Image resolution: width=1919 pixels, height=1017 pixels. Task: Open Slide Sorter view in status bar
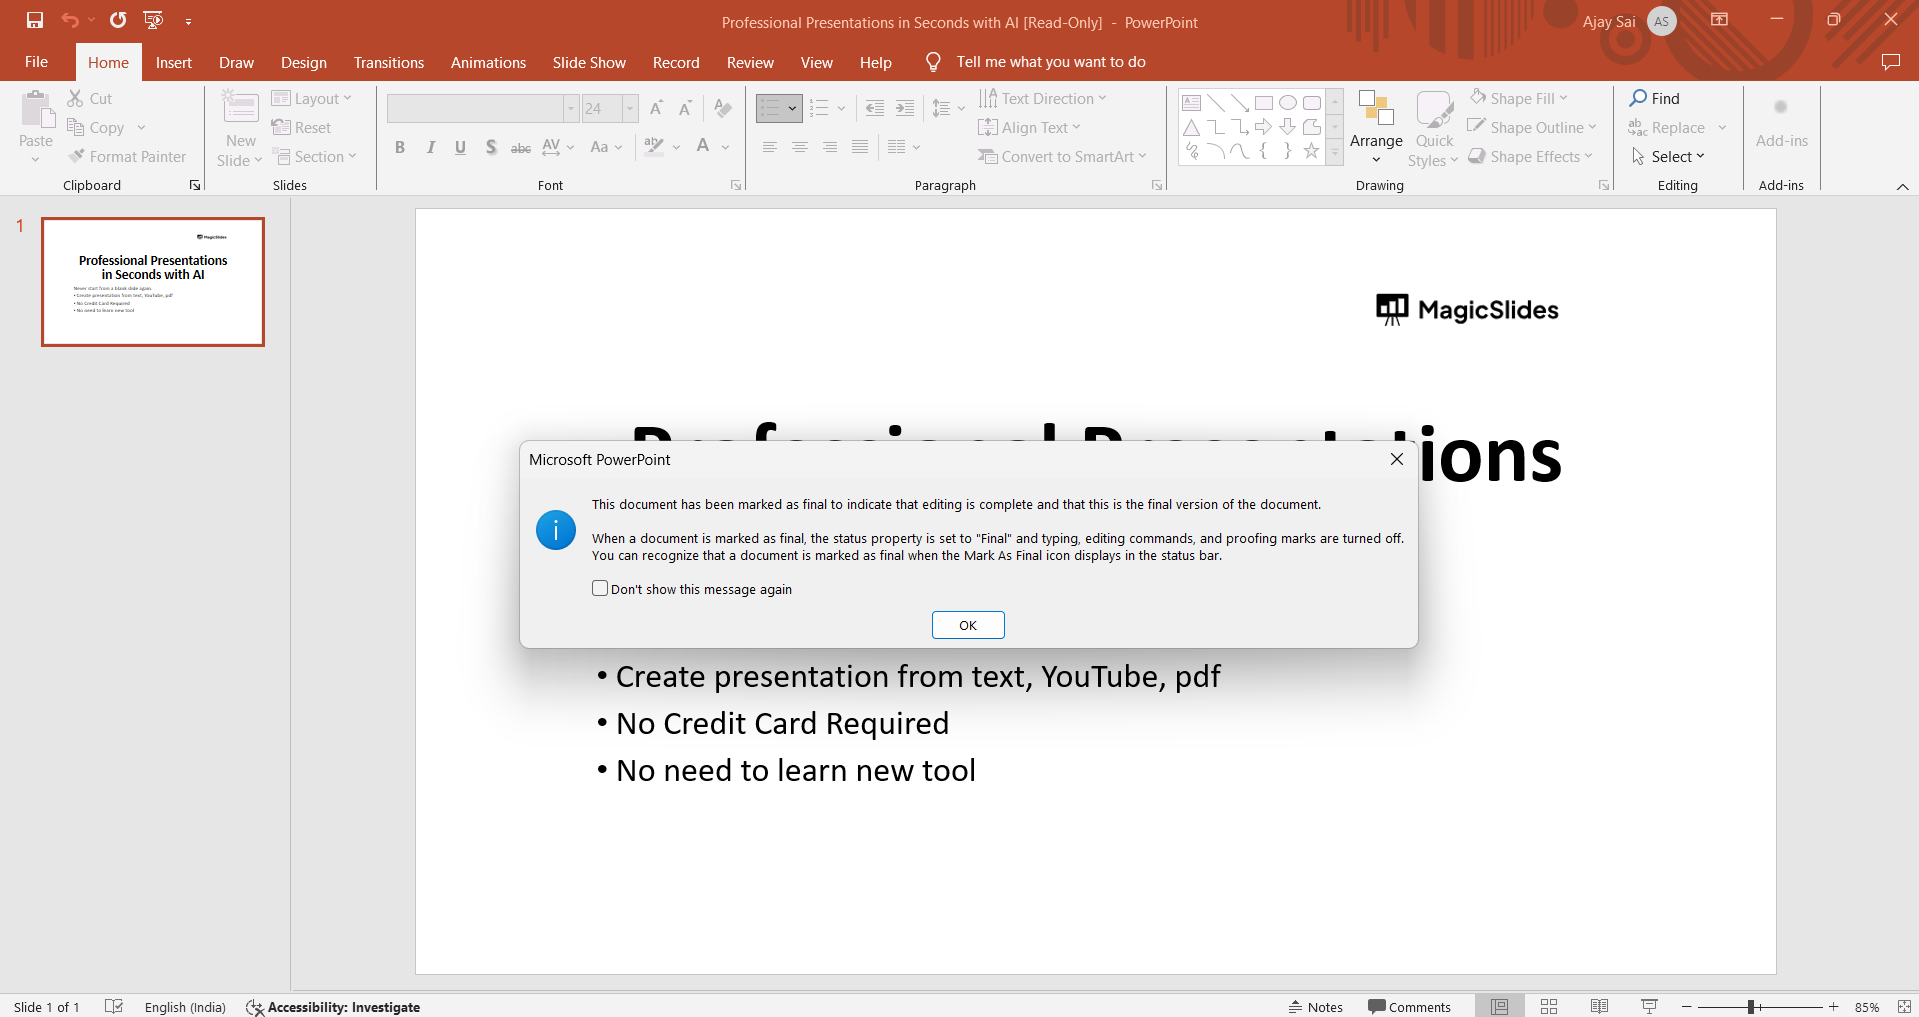pos(1549,1007)
